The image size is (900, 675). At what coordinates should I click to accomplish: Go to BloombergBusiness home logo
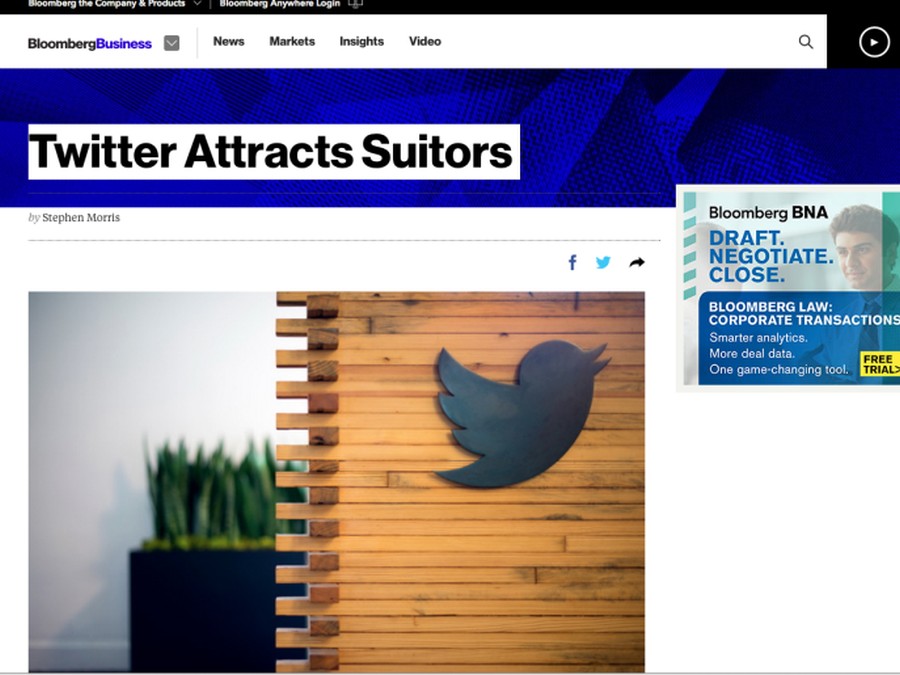point(90,44)
